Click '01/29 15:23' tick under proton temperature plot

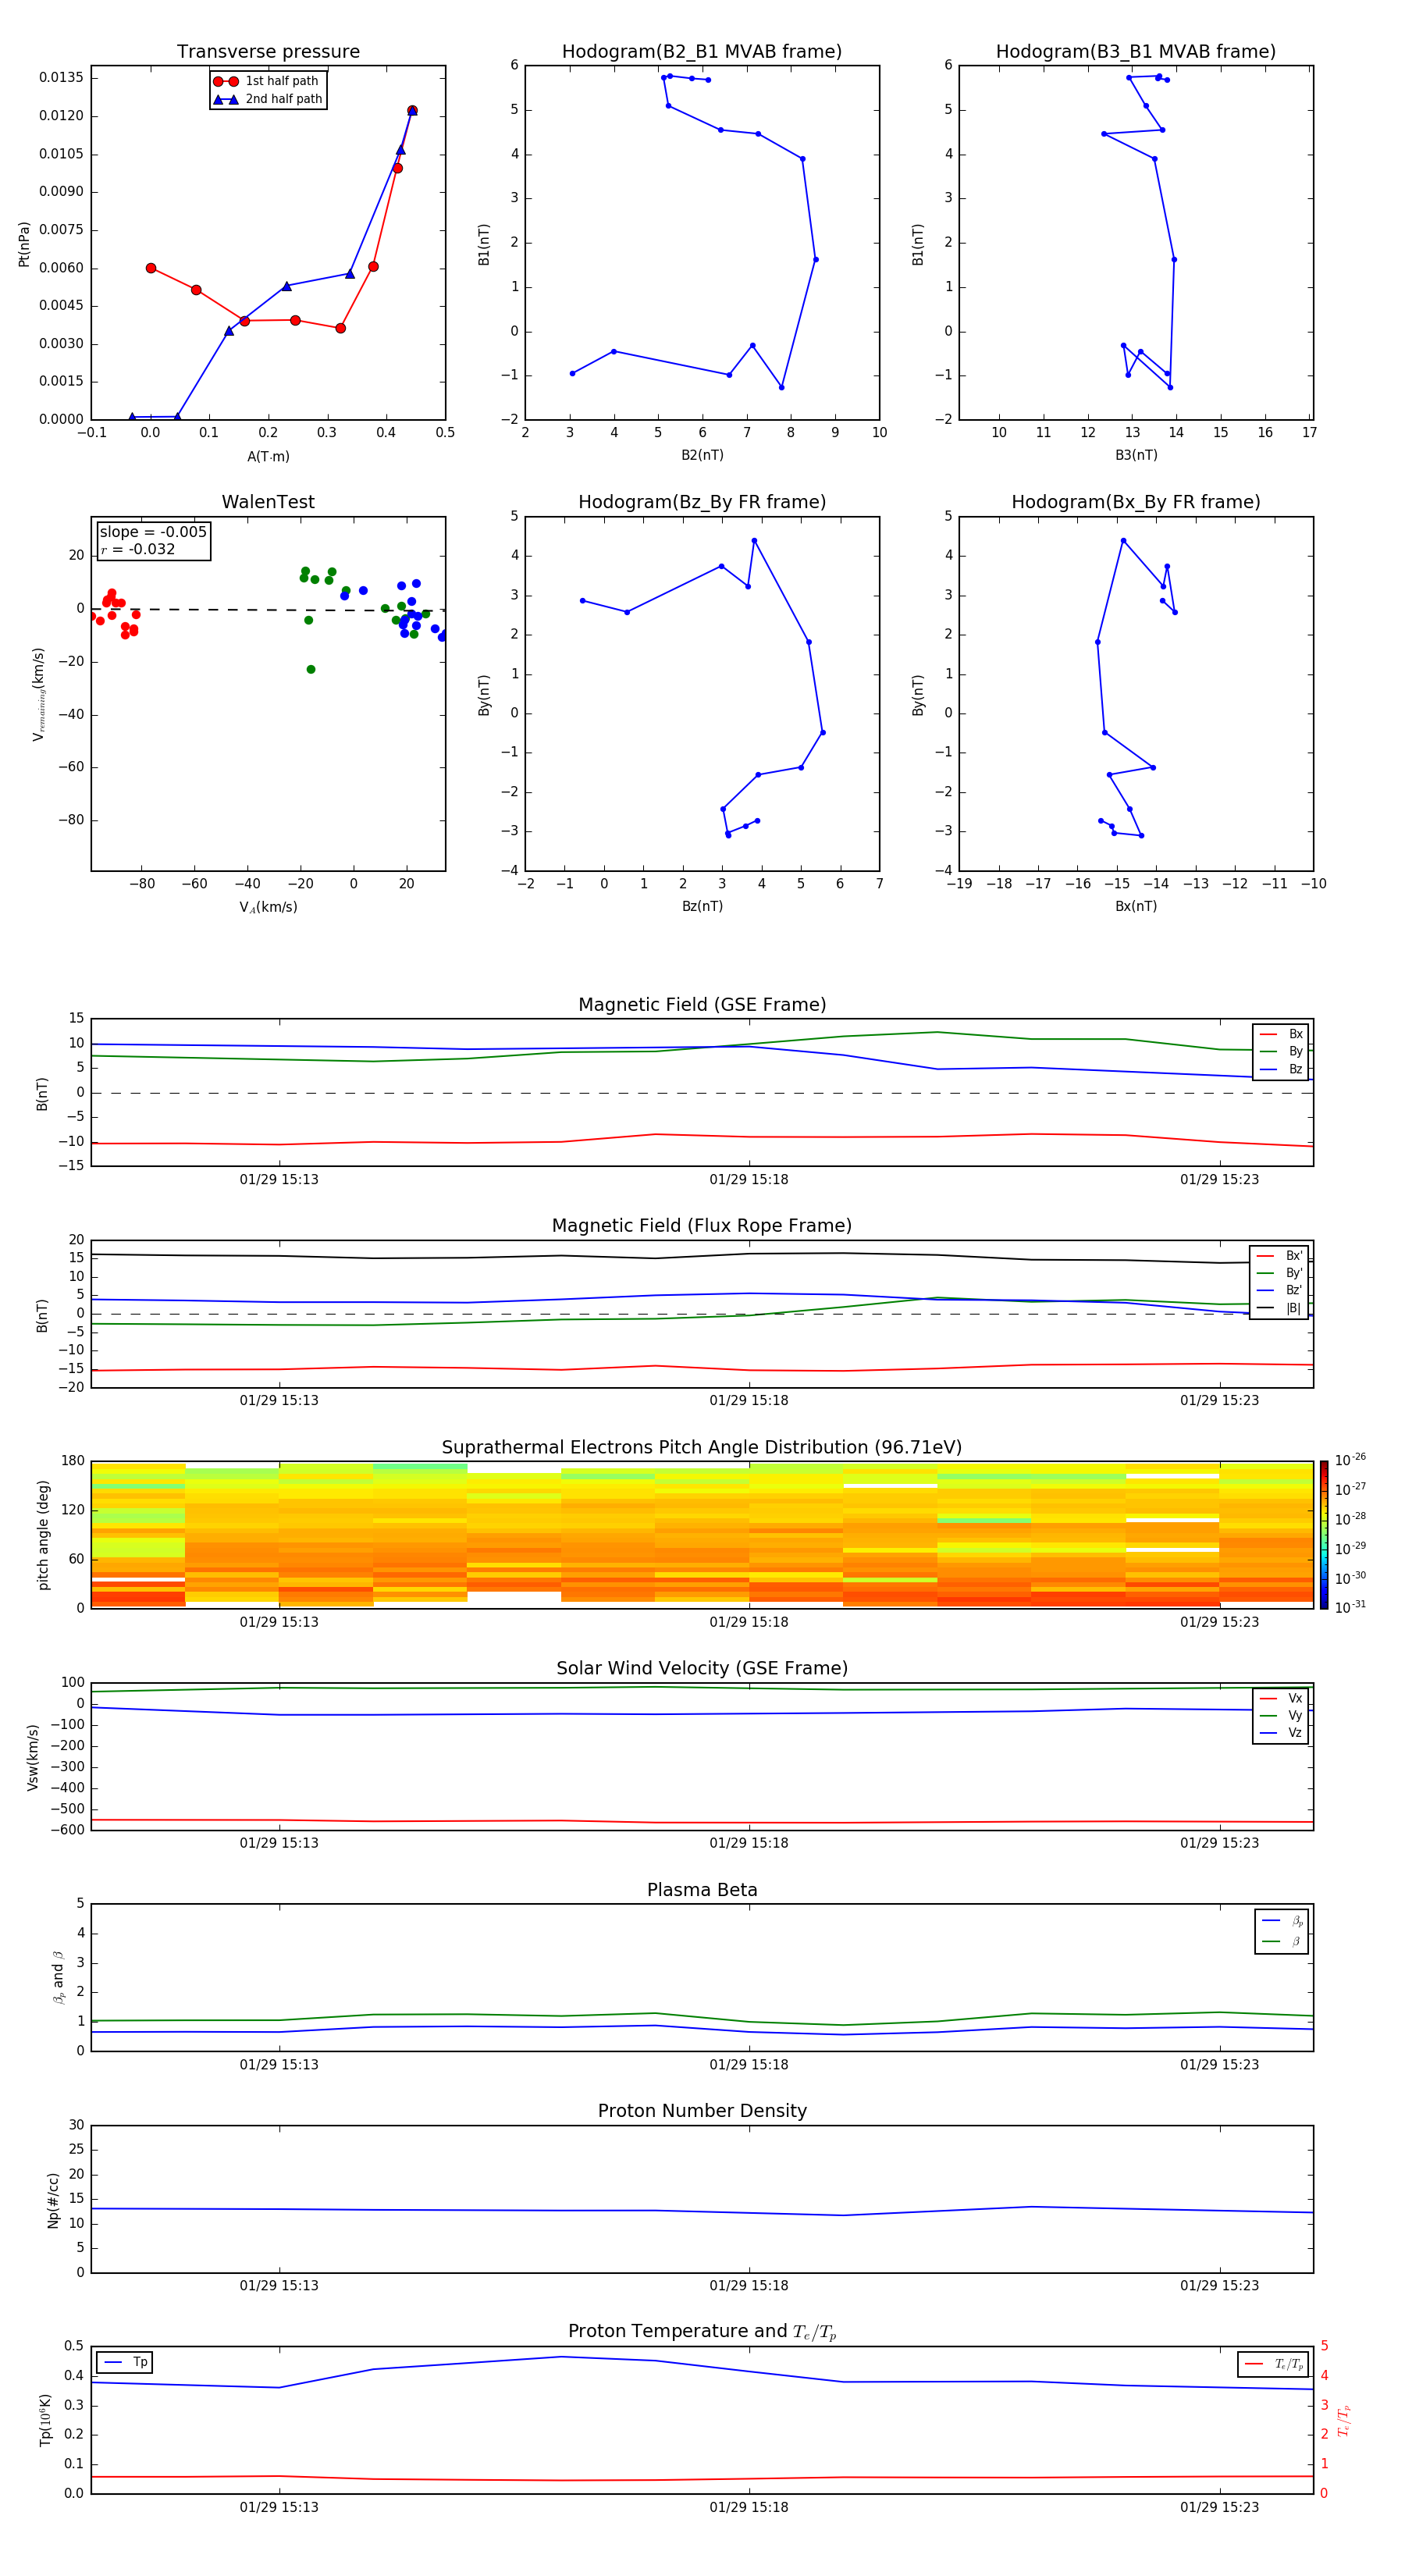(1219, 2507)
